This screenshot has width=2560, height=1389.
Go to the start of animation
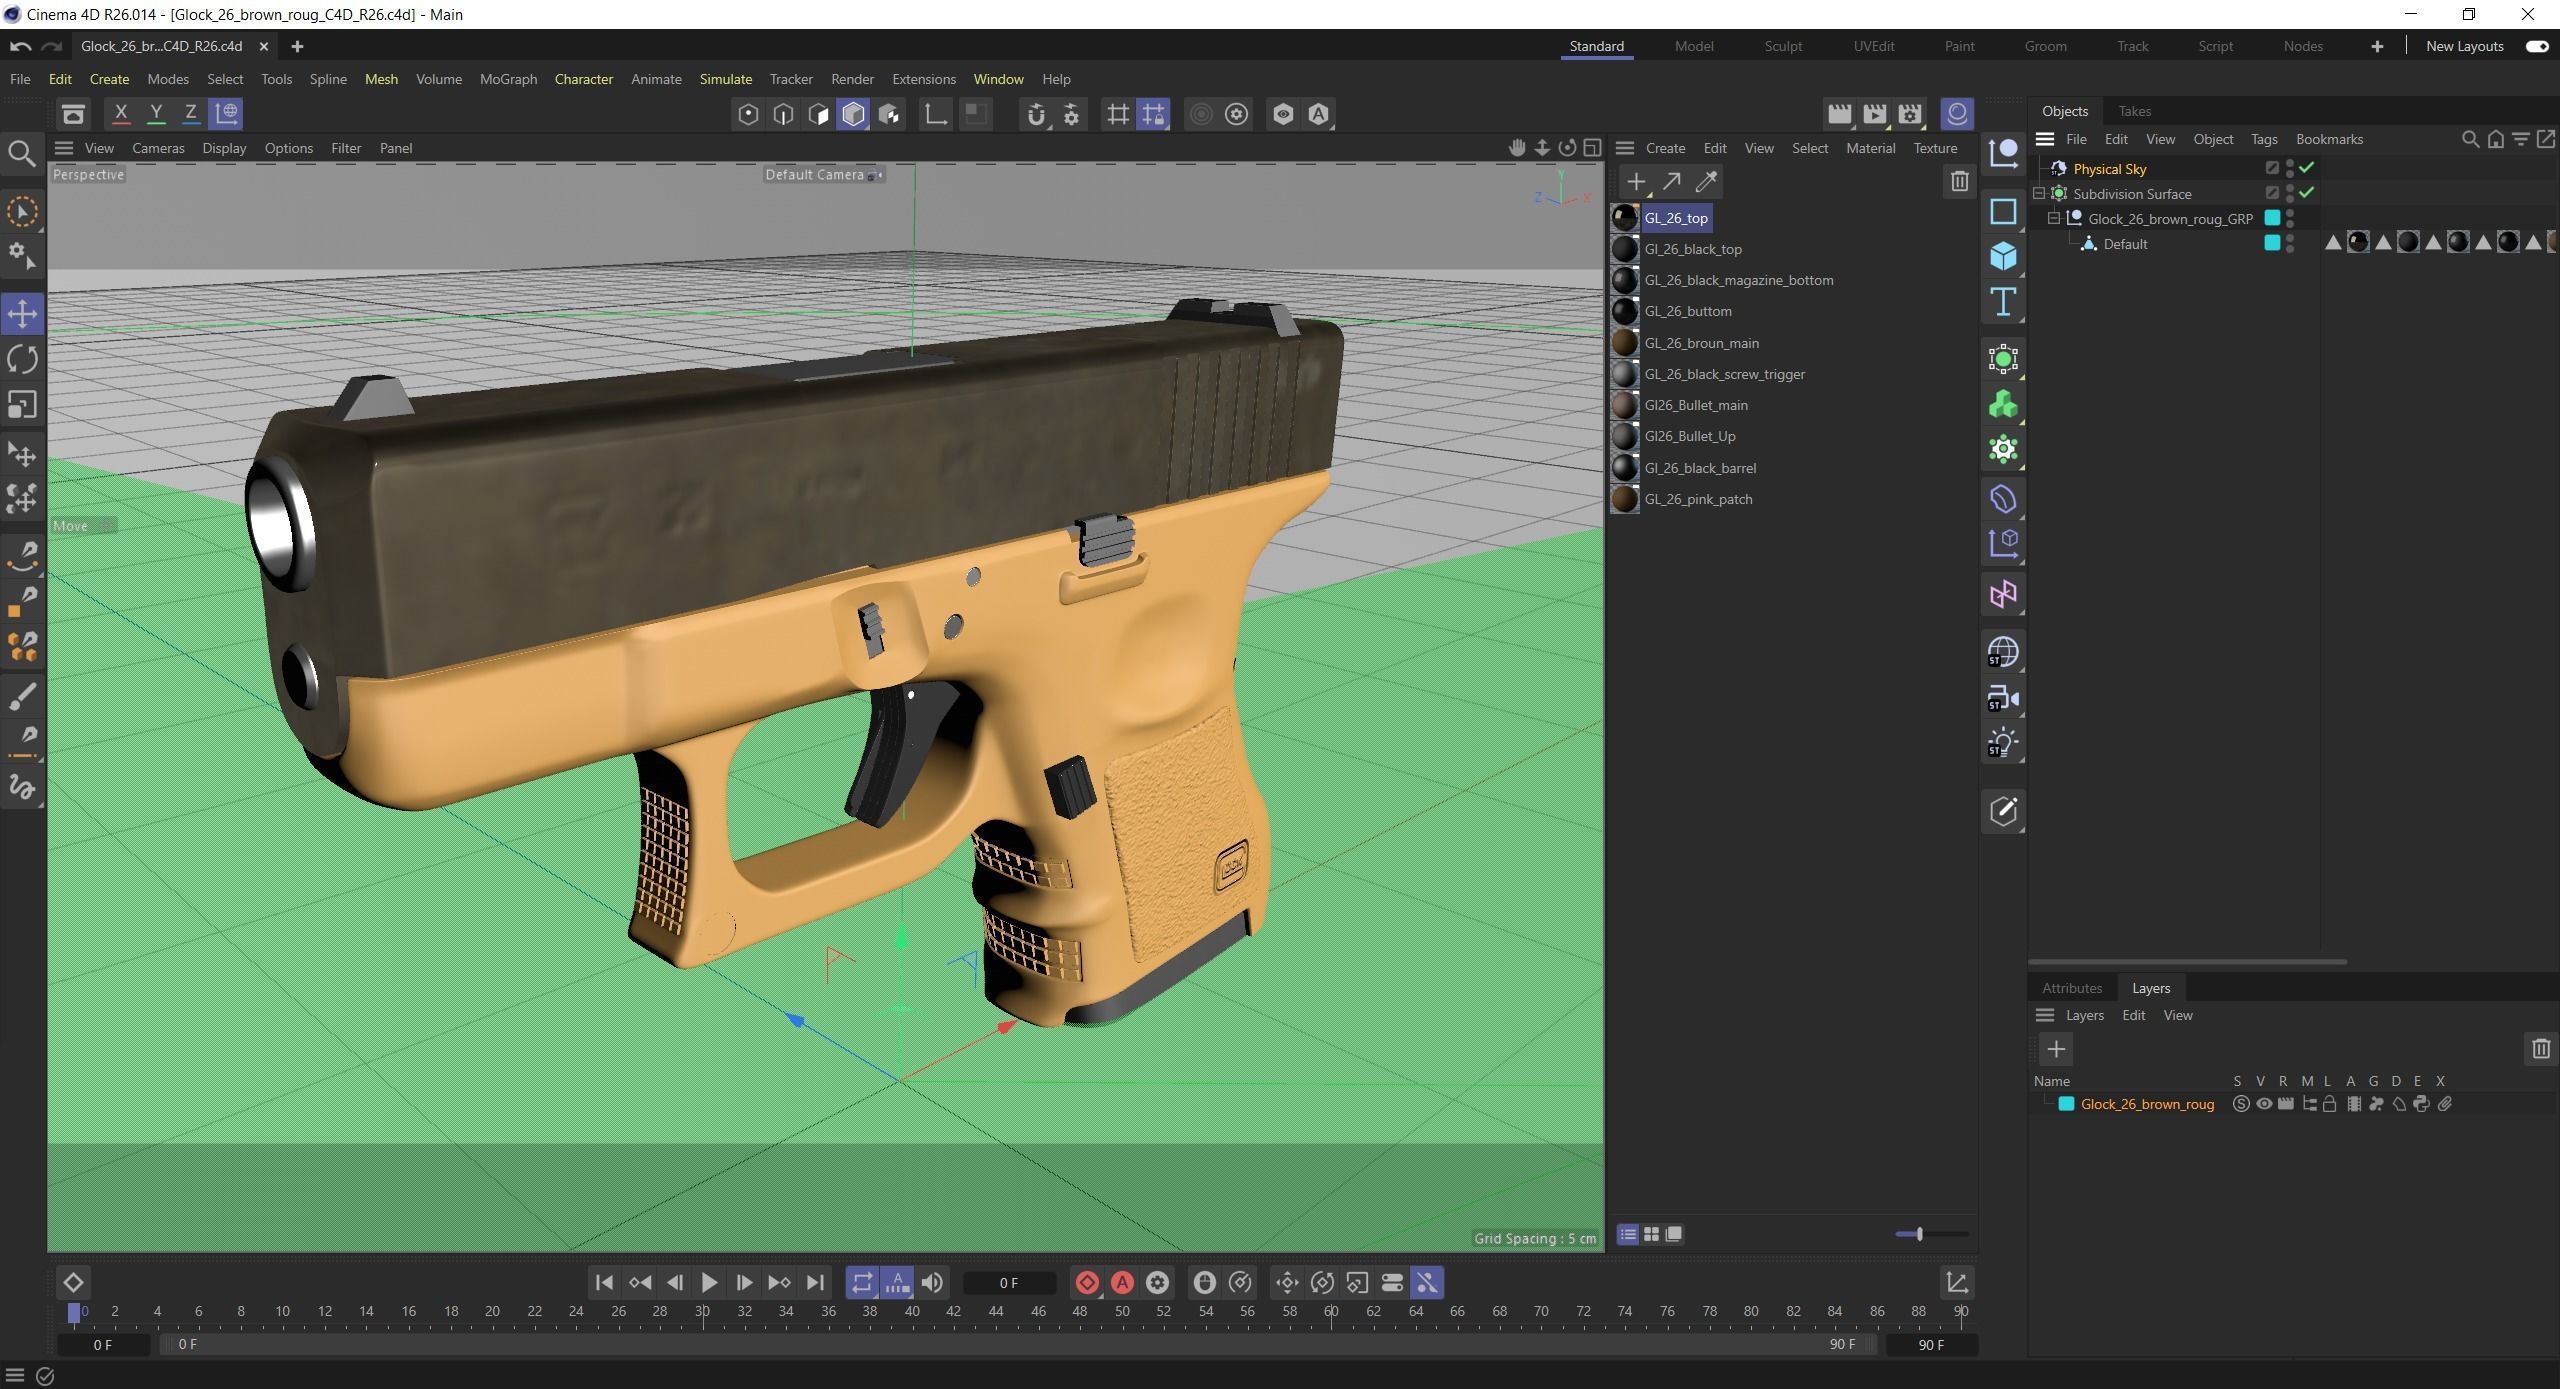(604, 1282)
